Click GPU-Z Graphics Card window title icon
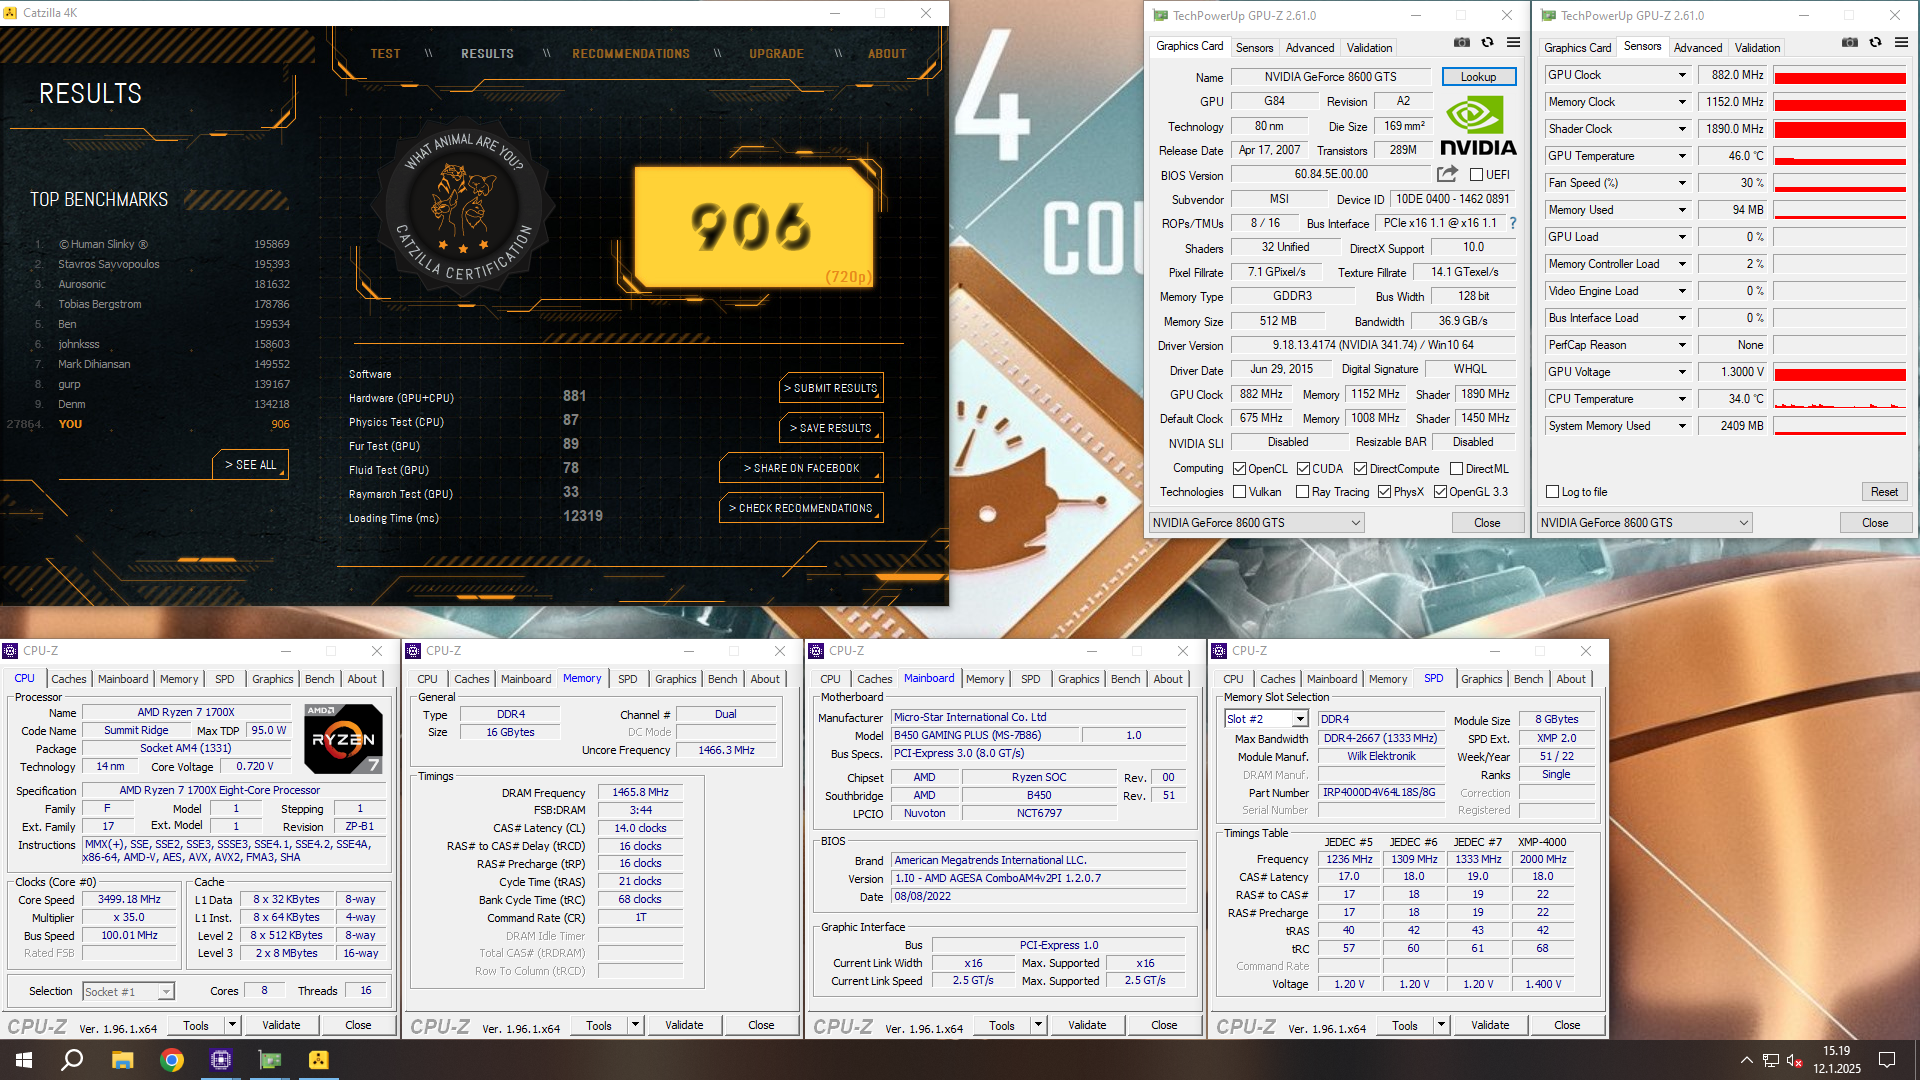This screenshot has width=1920, height=1080. [1160, 15]
